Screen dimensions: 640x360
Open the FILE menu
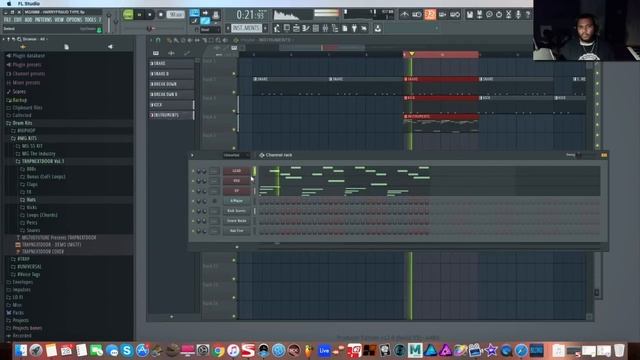(x=7, y=20)
